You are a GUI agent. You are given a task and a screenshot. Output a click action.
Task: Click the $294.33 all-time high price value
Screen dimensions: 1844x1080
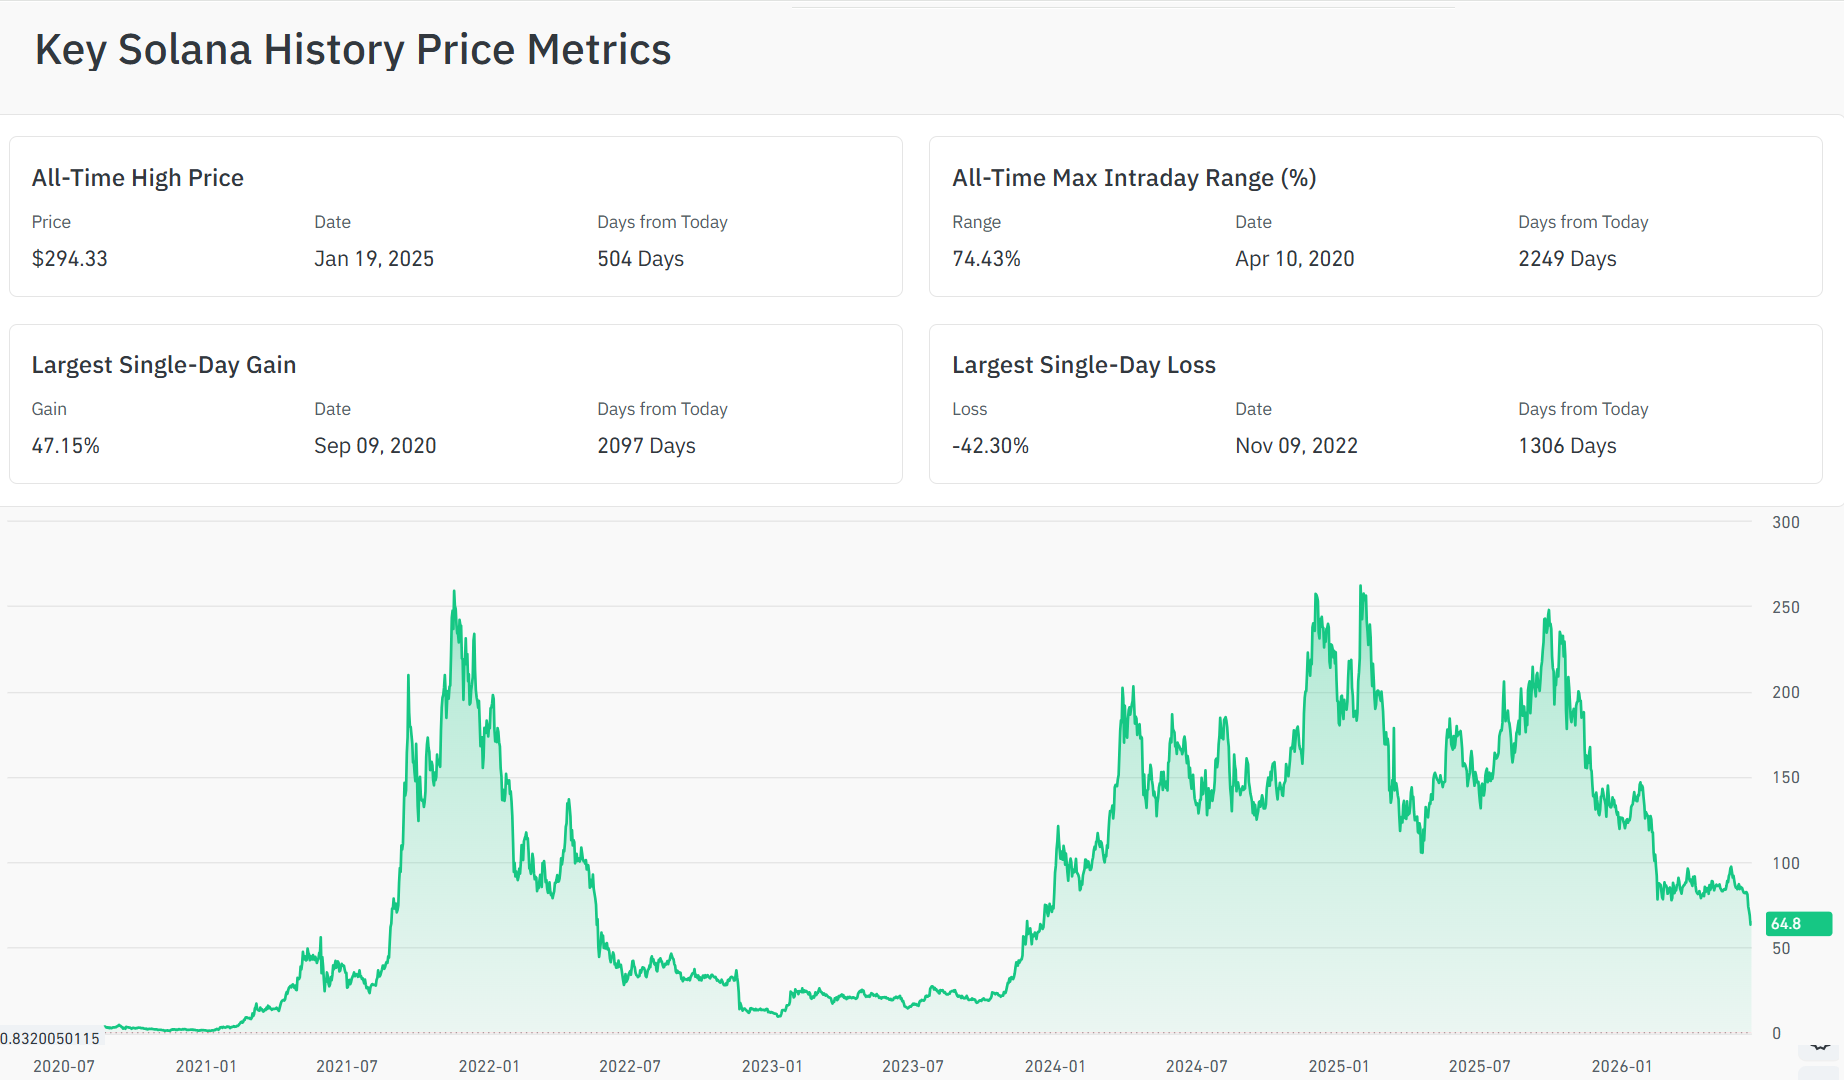click(70, 259)
